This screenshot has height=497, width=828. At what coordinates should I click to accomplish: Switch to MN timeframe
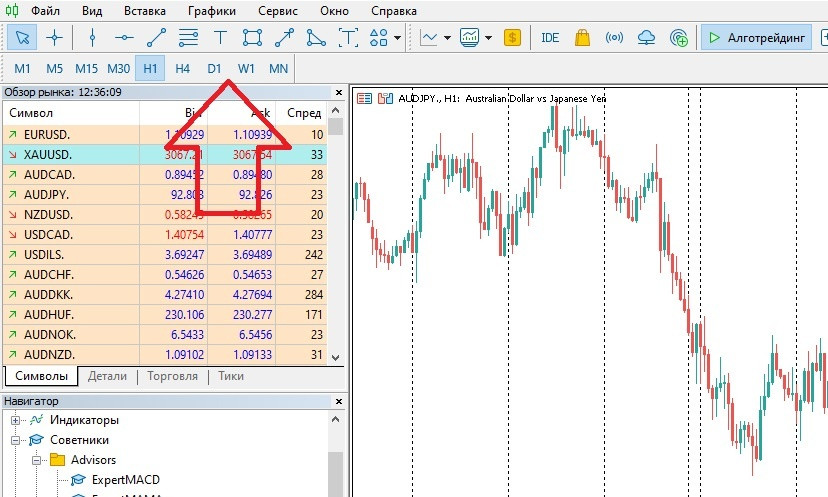coord(278,69)
